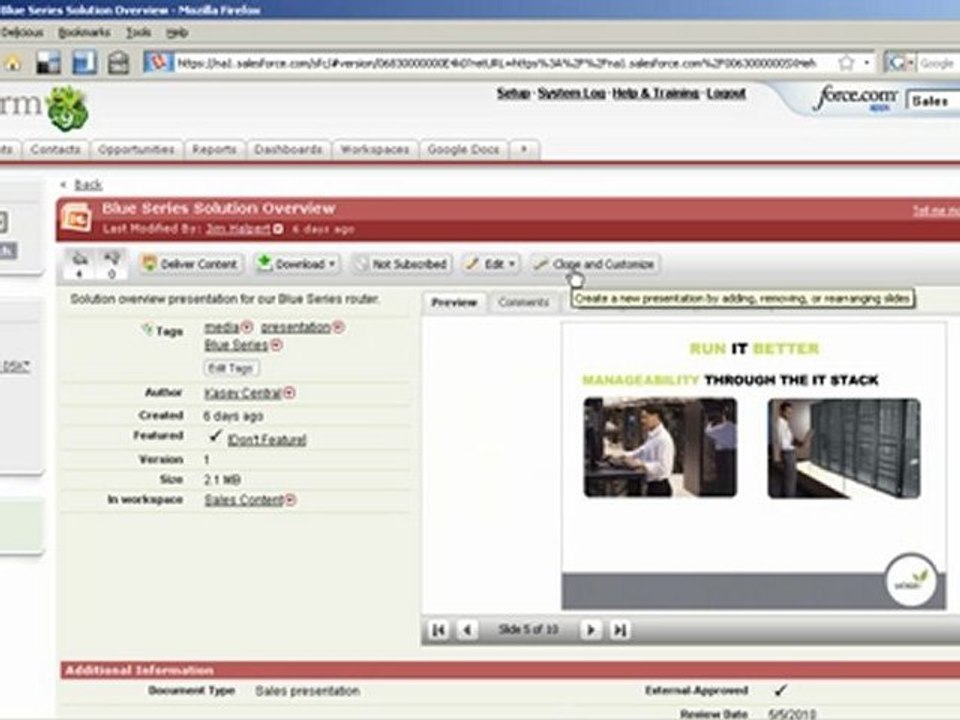This screenshot has height=720, width=960.
Task: Select the Preview tab
Action: [x=454, y=302]
